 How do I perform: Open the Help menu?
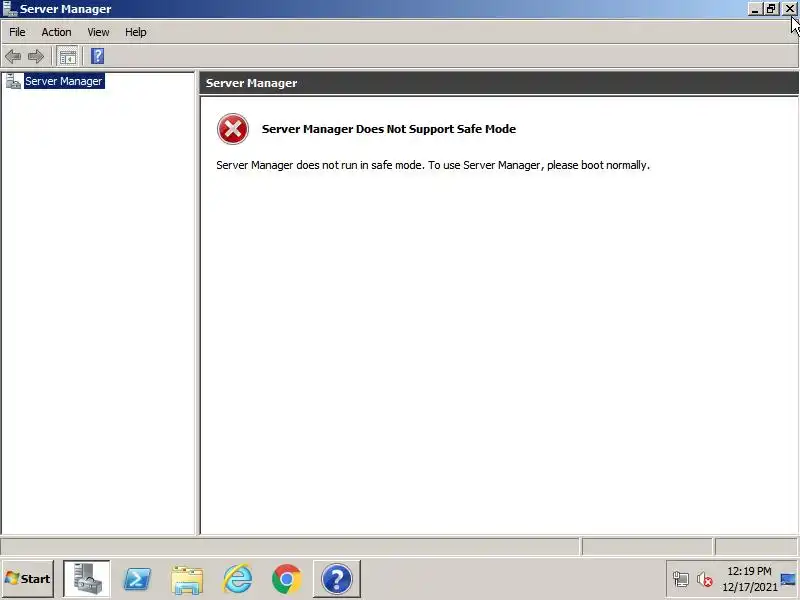(136, 32)
